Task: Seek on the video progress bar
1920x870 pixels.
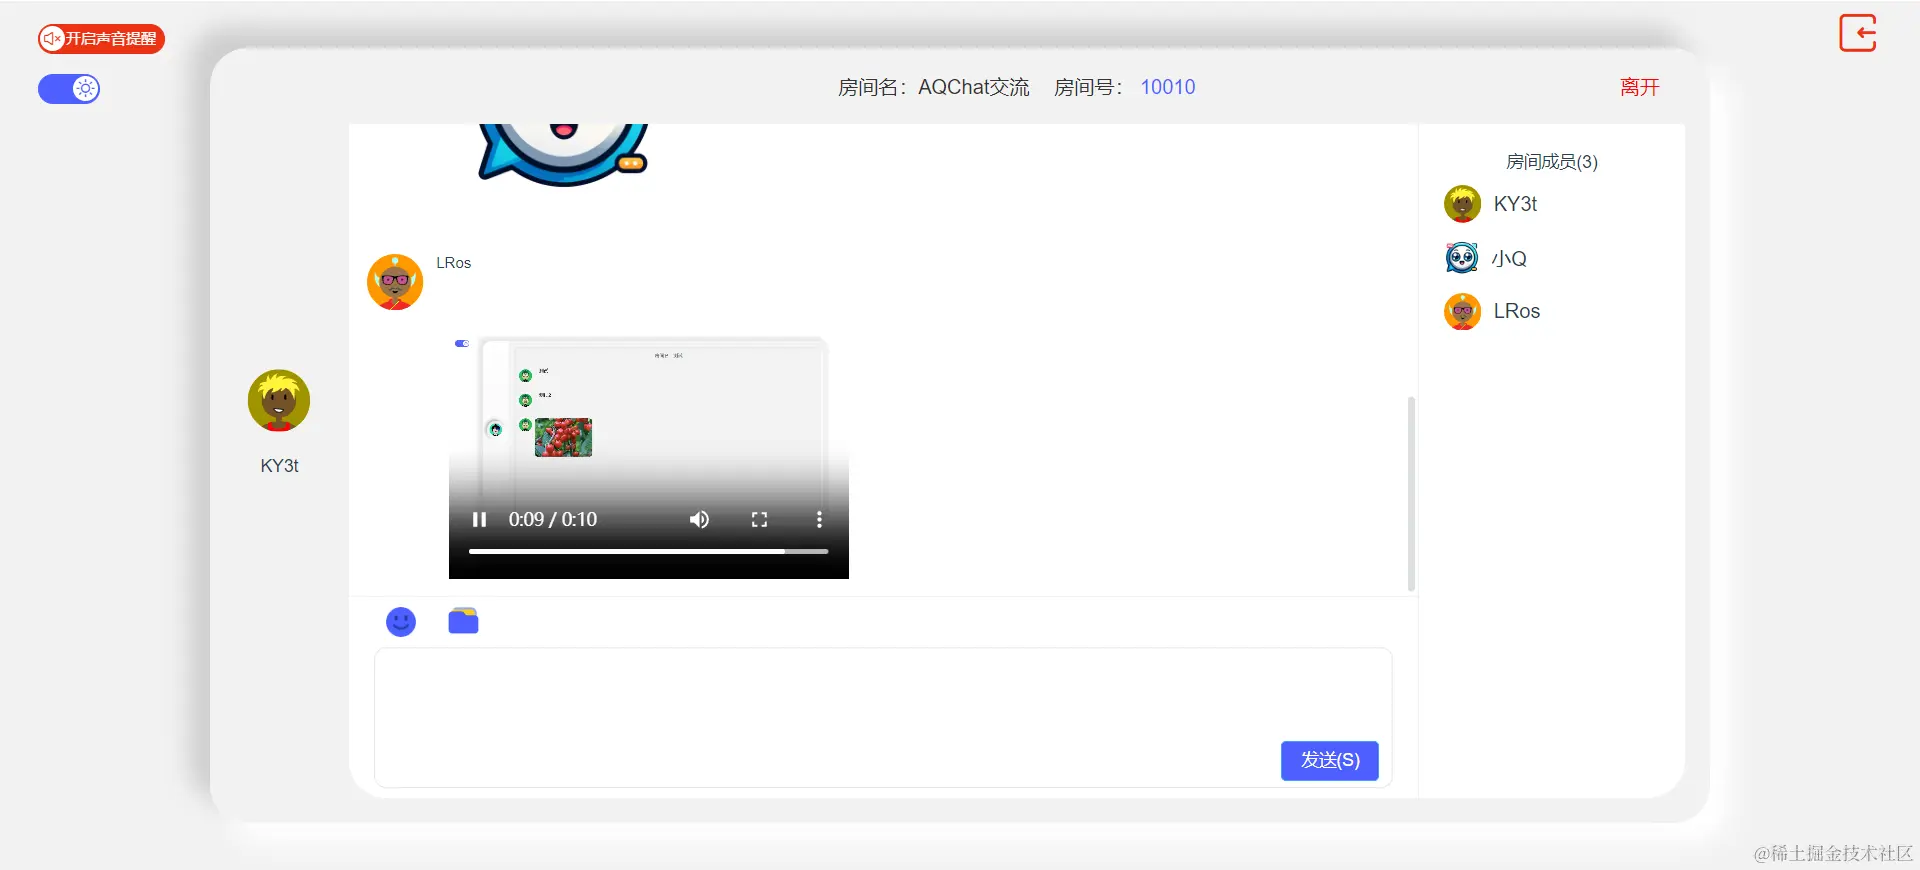Action: pyautogui.click(x=648, y=551)
